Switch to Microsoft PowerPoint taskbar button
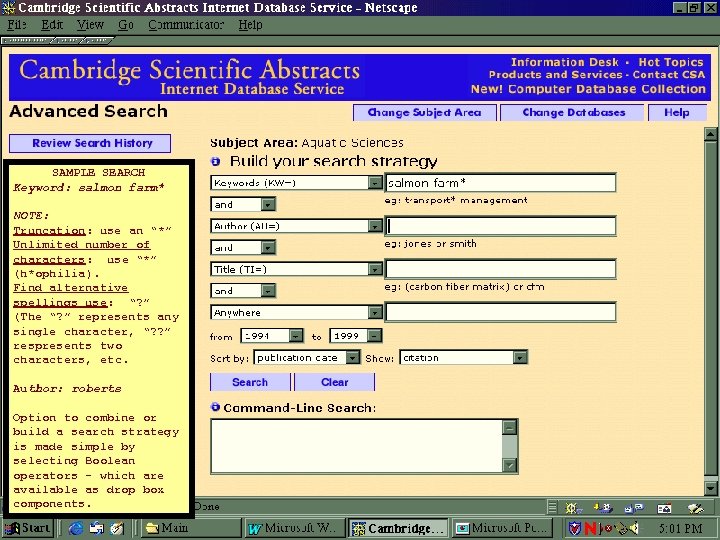The width and height of the screenshot is (720, 540). coord(501,529)
